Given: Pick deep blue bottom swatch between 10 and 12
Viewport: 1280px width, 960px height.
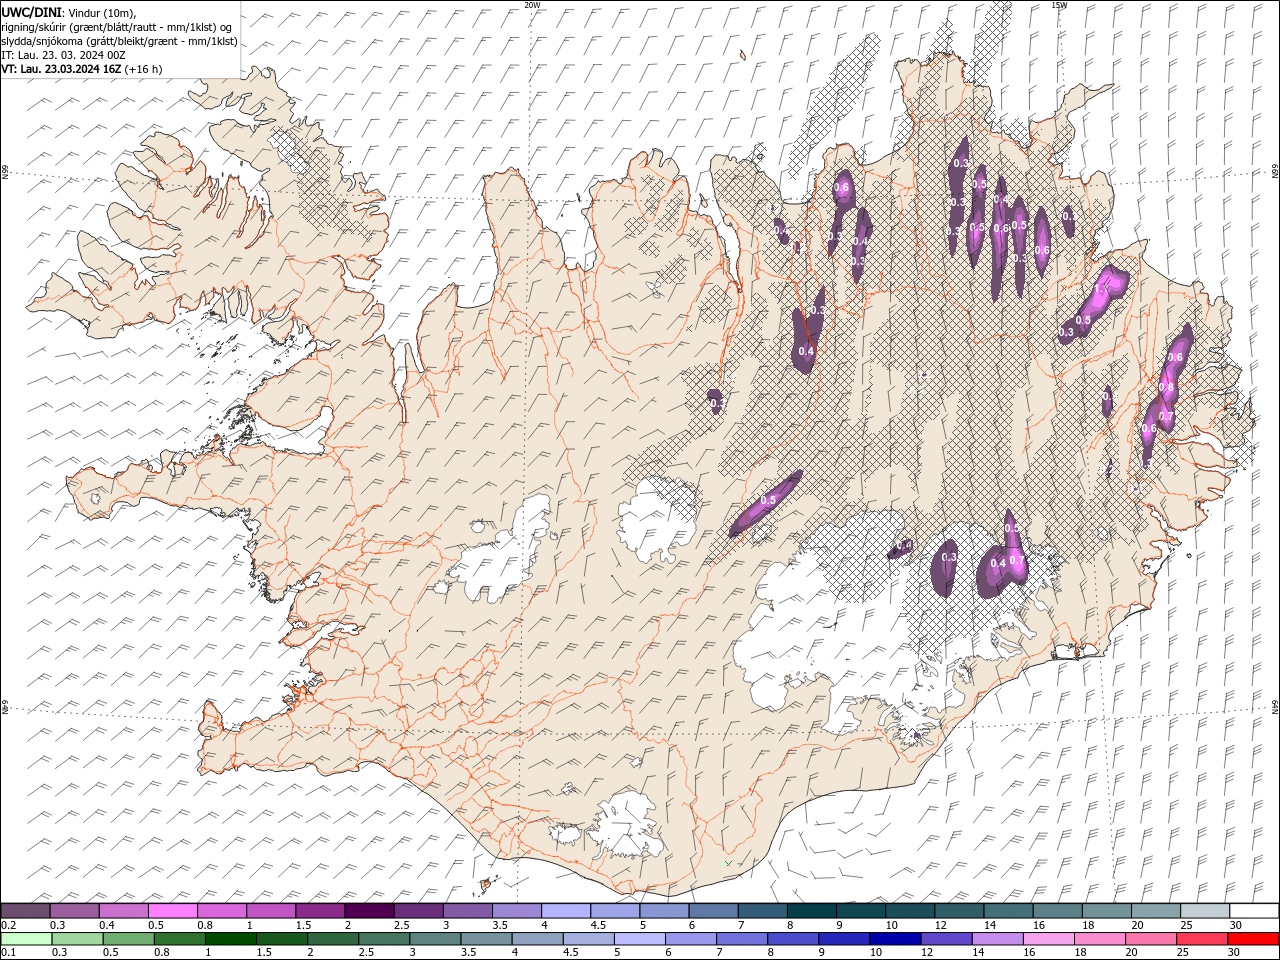Looking at the screenshot, I should click(x=895, y=939).
